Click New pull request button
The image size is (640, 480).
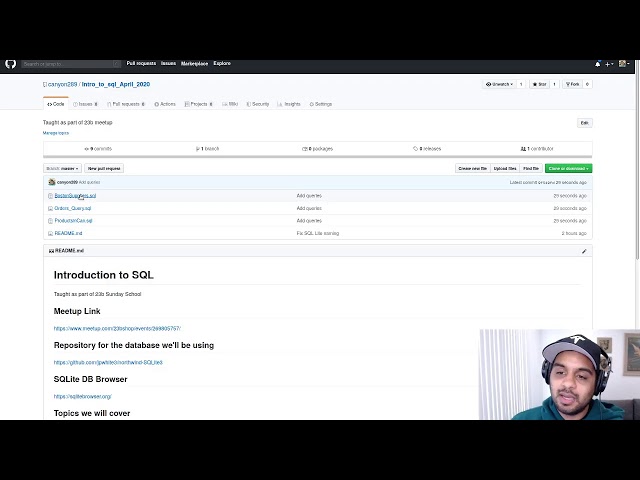pos(104,168)
